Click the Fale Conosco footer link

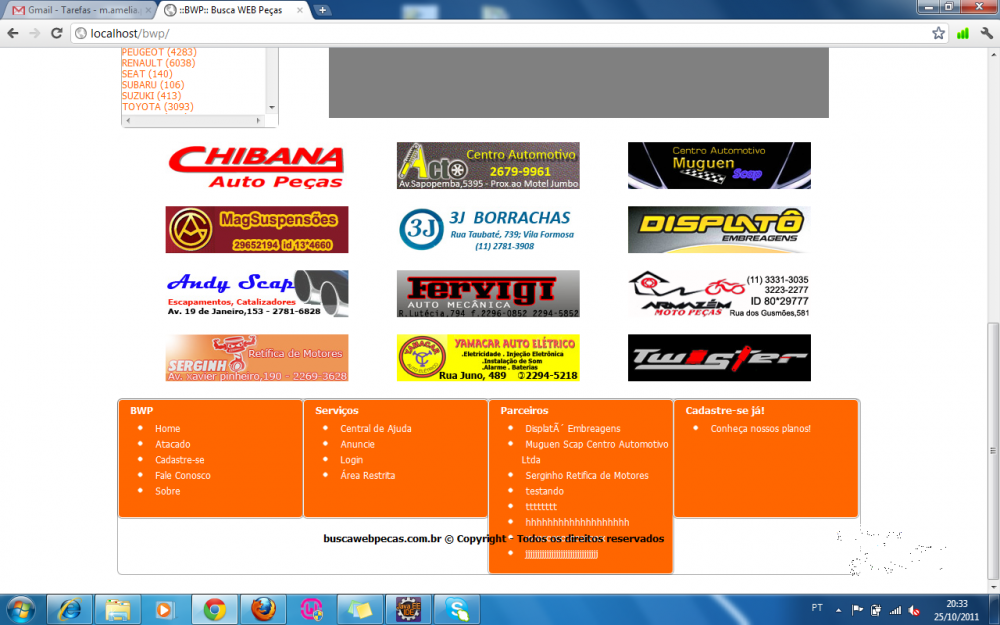(182, 476)
